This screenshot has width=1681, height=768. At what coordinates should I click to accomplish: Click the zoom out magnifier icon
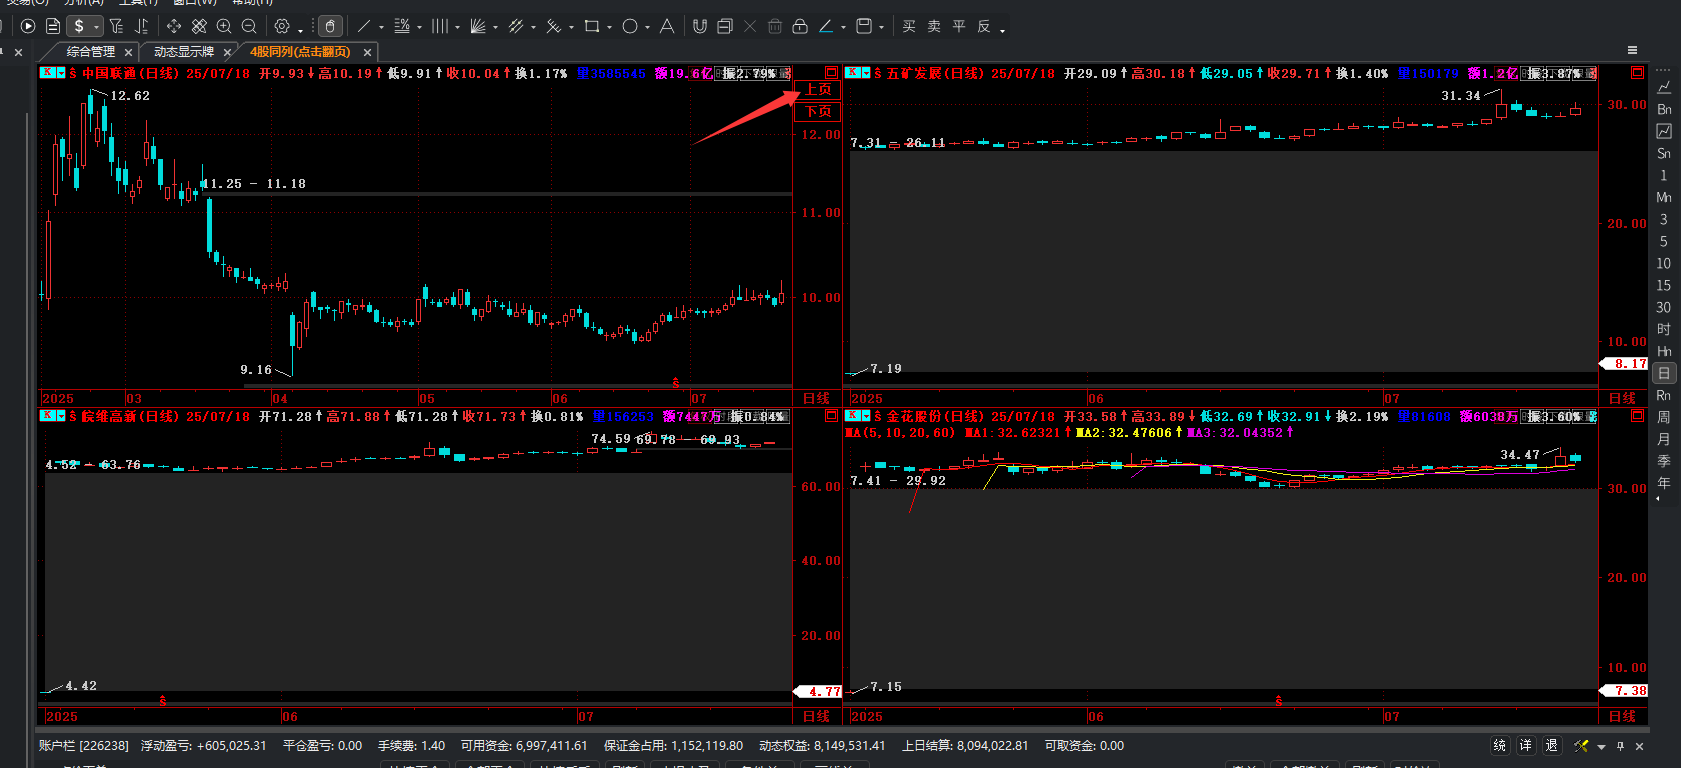point(249,27)
